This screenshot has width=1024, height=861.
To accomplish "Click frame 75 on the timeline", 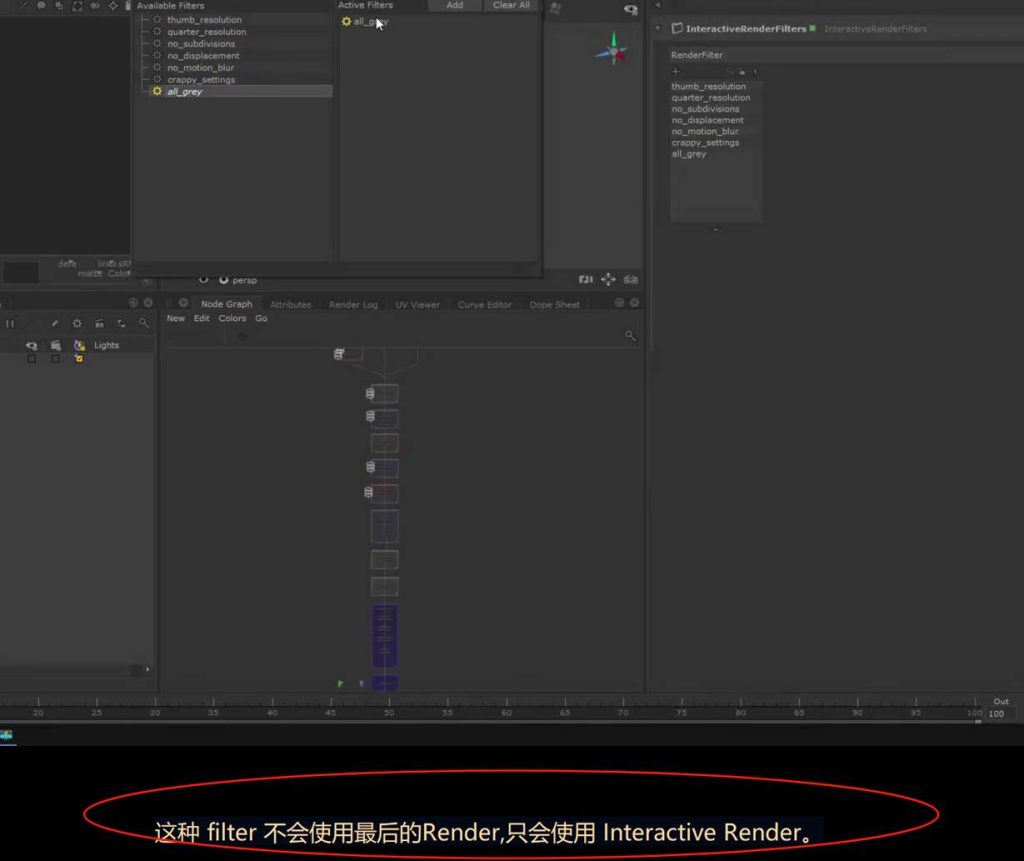I will 682,706.
